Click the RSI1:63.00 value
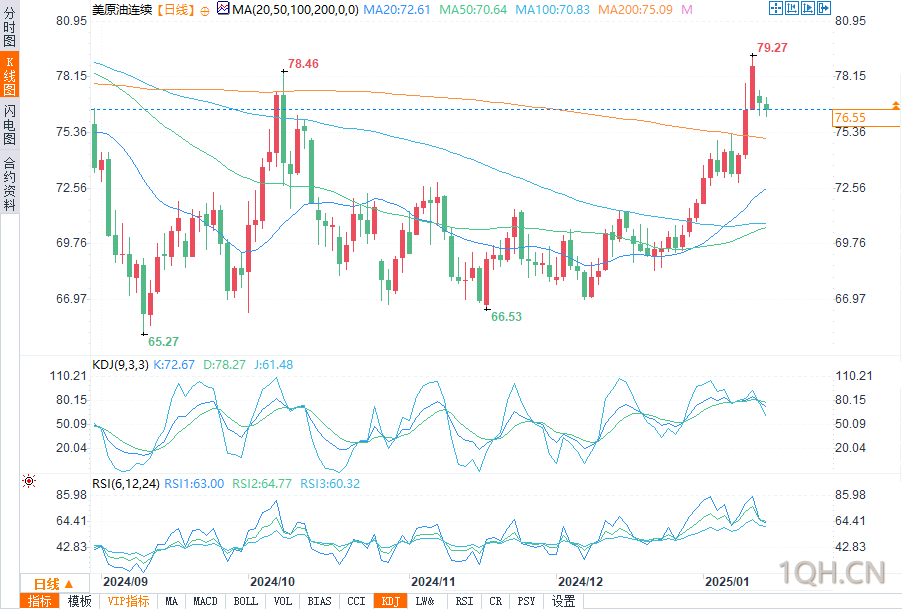This screenshot has width=902, height=609. 194,484
